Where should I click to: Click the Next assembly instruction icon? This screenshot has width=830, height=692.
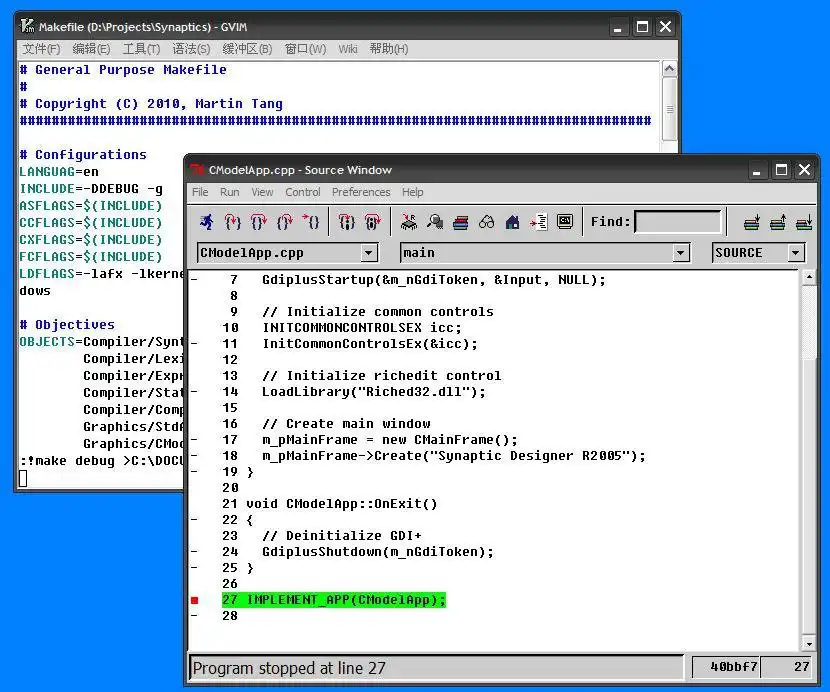point(372,222)
